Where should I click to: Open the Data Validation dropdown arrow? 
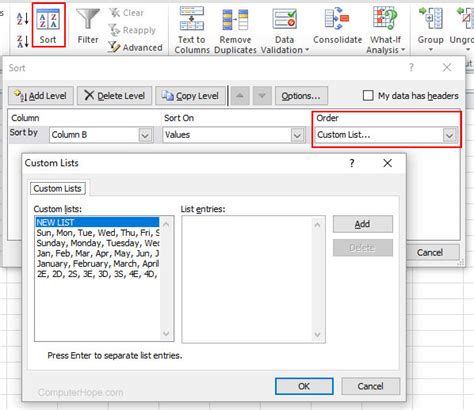307,50
